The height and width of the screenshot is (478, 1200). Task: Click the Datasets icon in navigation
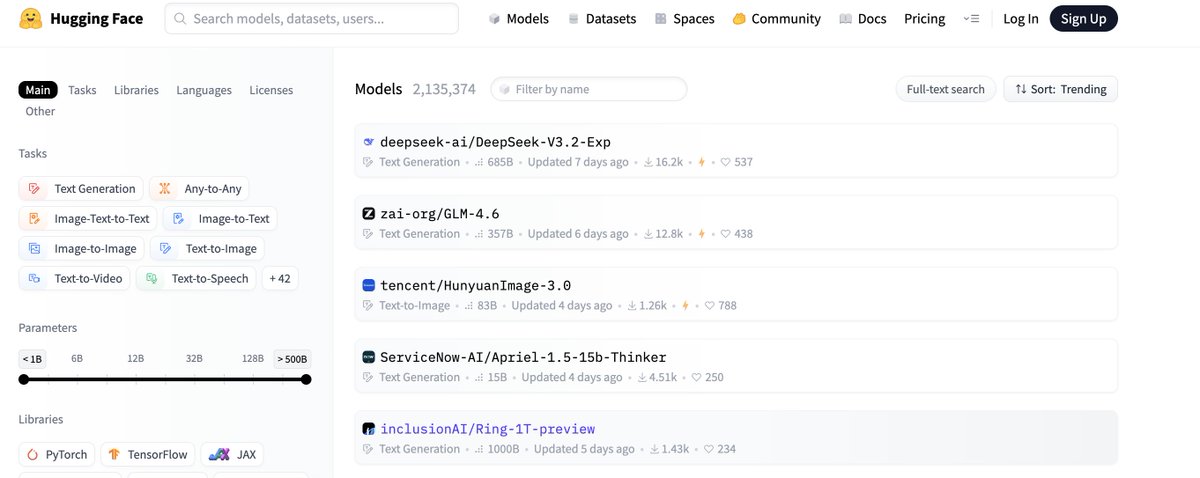click(x=573, y=19)
